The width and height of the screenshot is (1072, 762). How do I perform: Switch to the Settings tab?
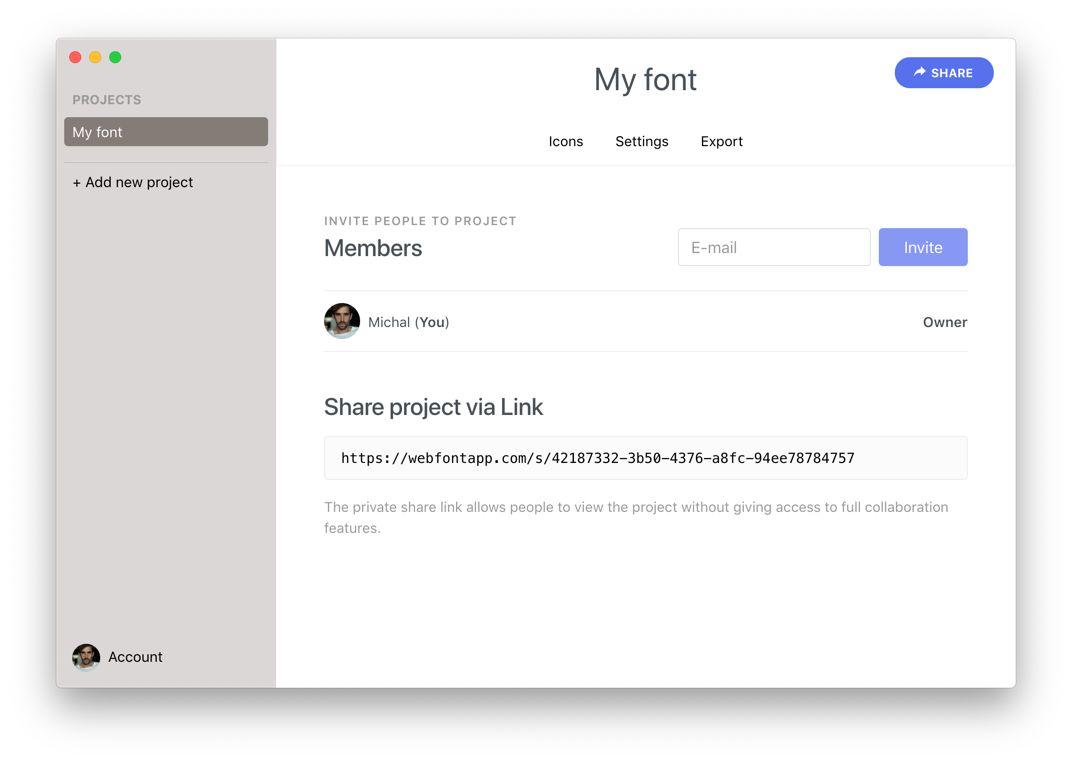click(x=641, y=141)
